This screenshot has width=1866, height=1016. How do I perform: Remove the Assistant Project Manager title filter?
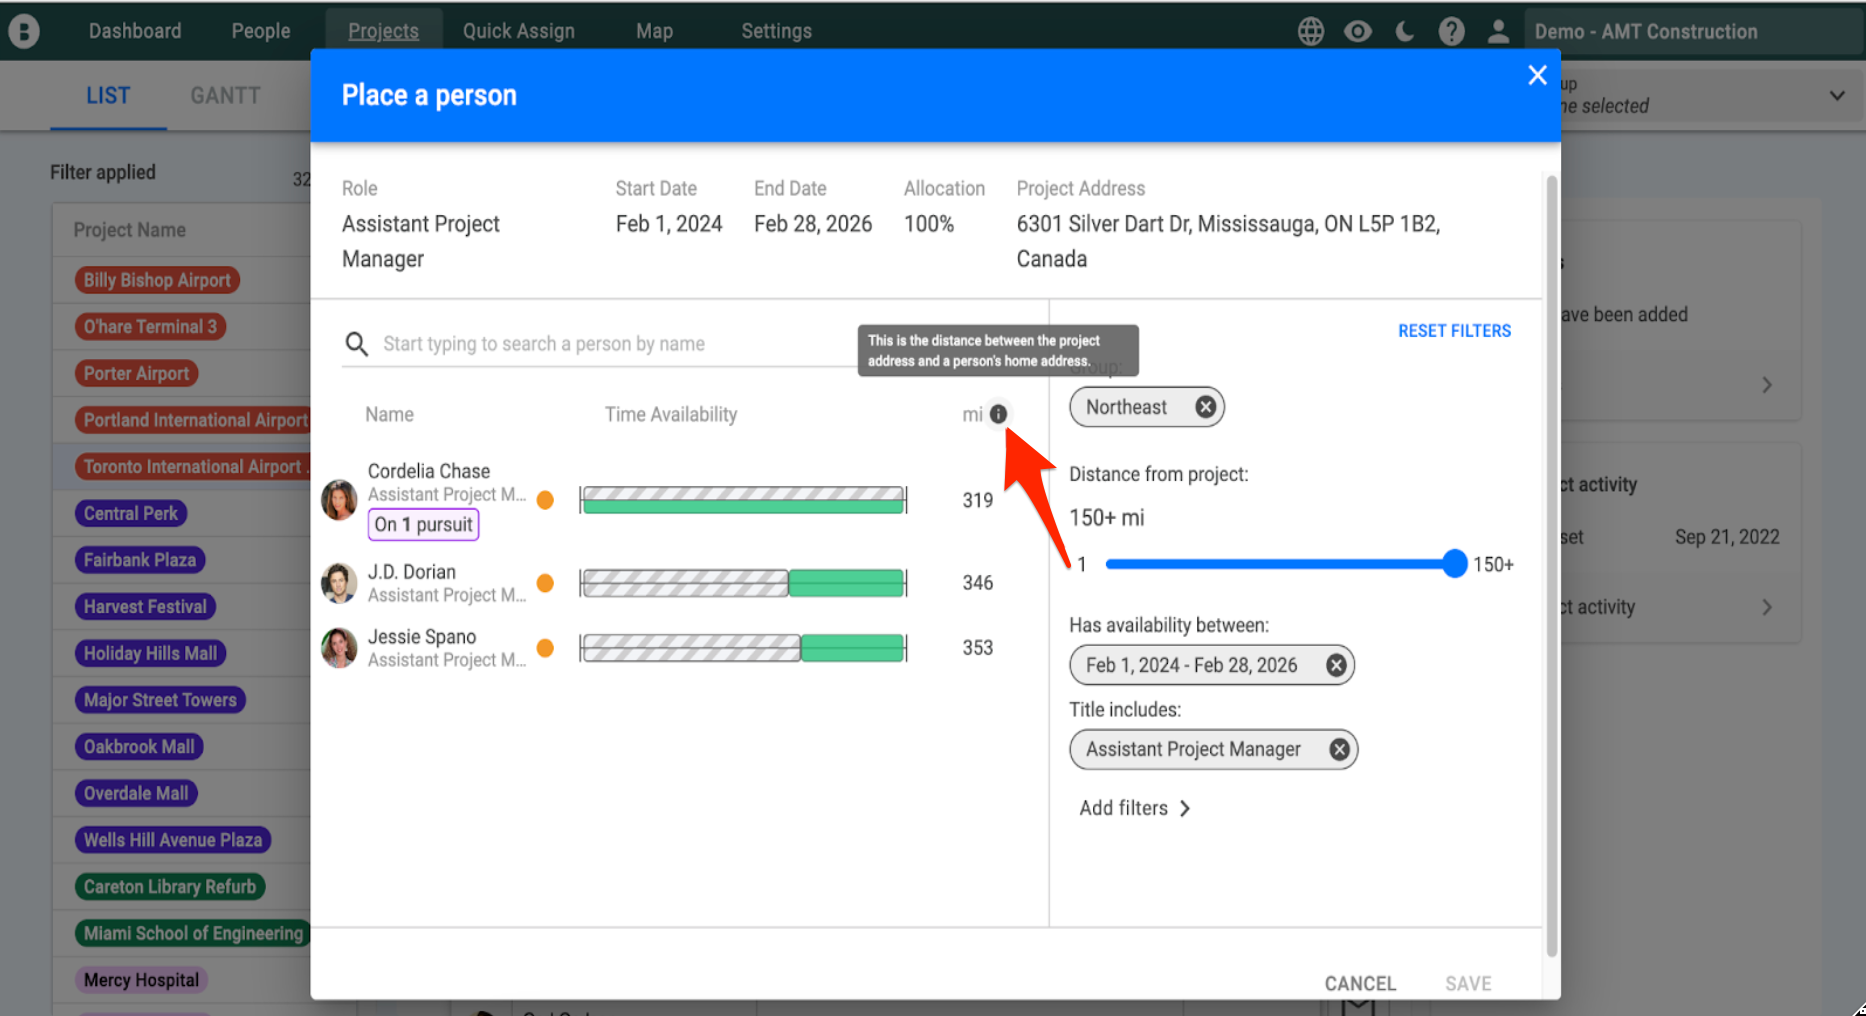[x=1339, y=749]
